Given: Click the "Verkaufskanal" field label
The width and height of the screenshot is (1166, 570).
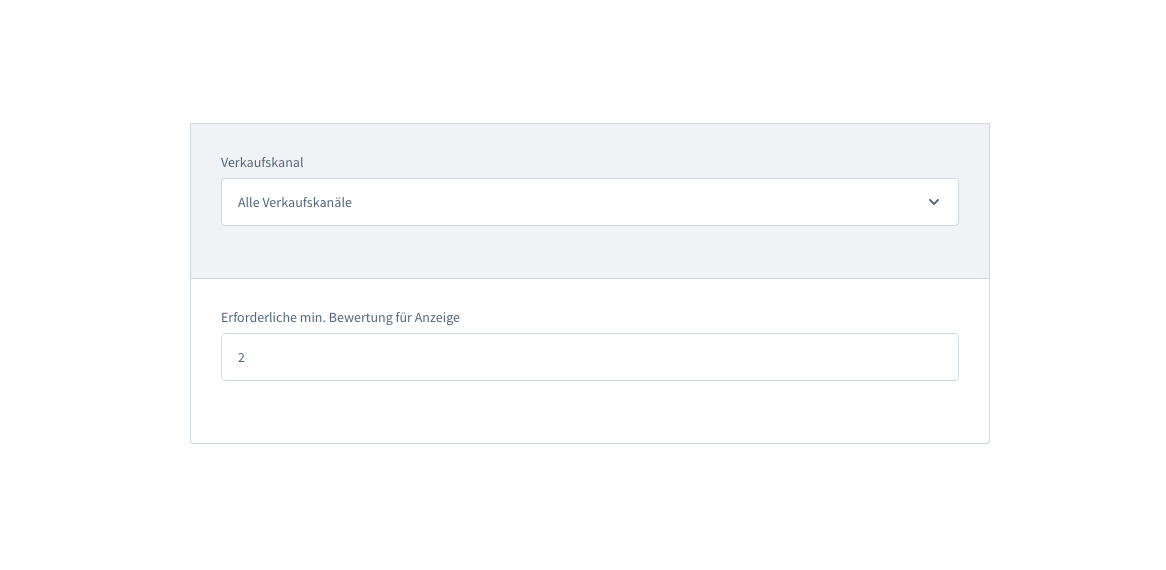Looking at the screenshot, I should click(x=262, y=162).
